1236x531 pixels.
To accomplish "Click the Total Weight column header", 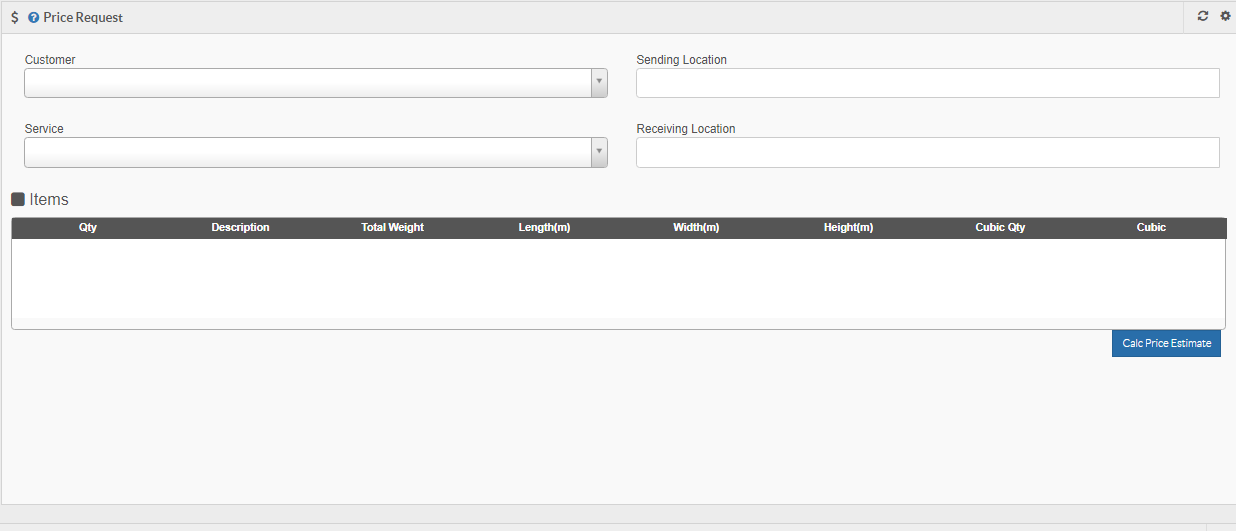I will coord(392,228).
